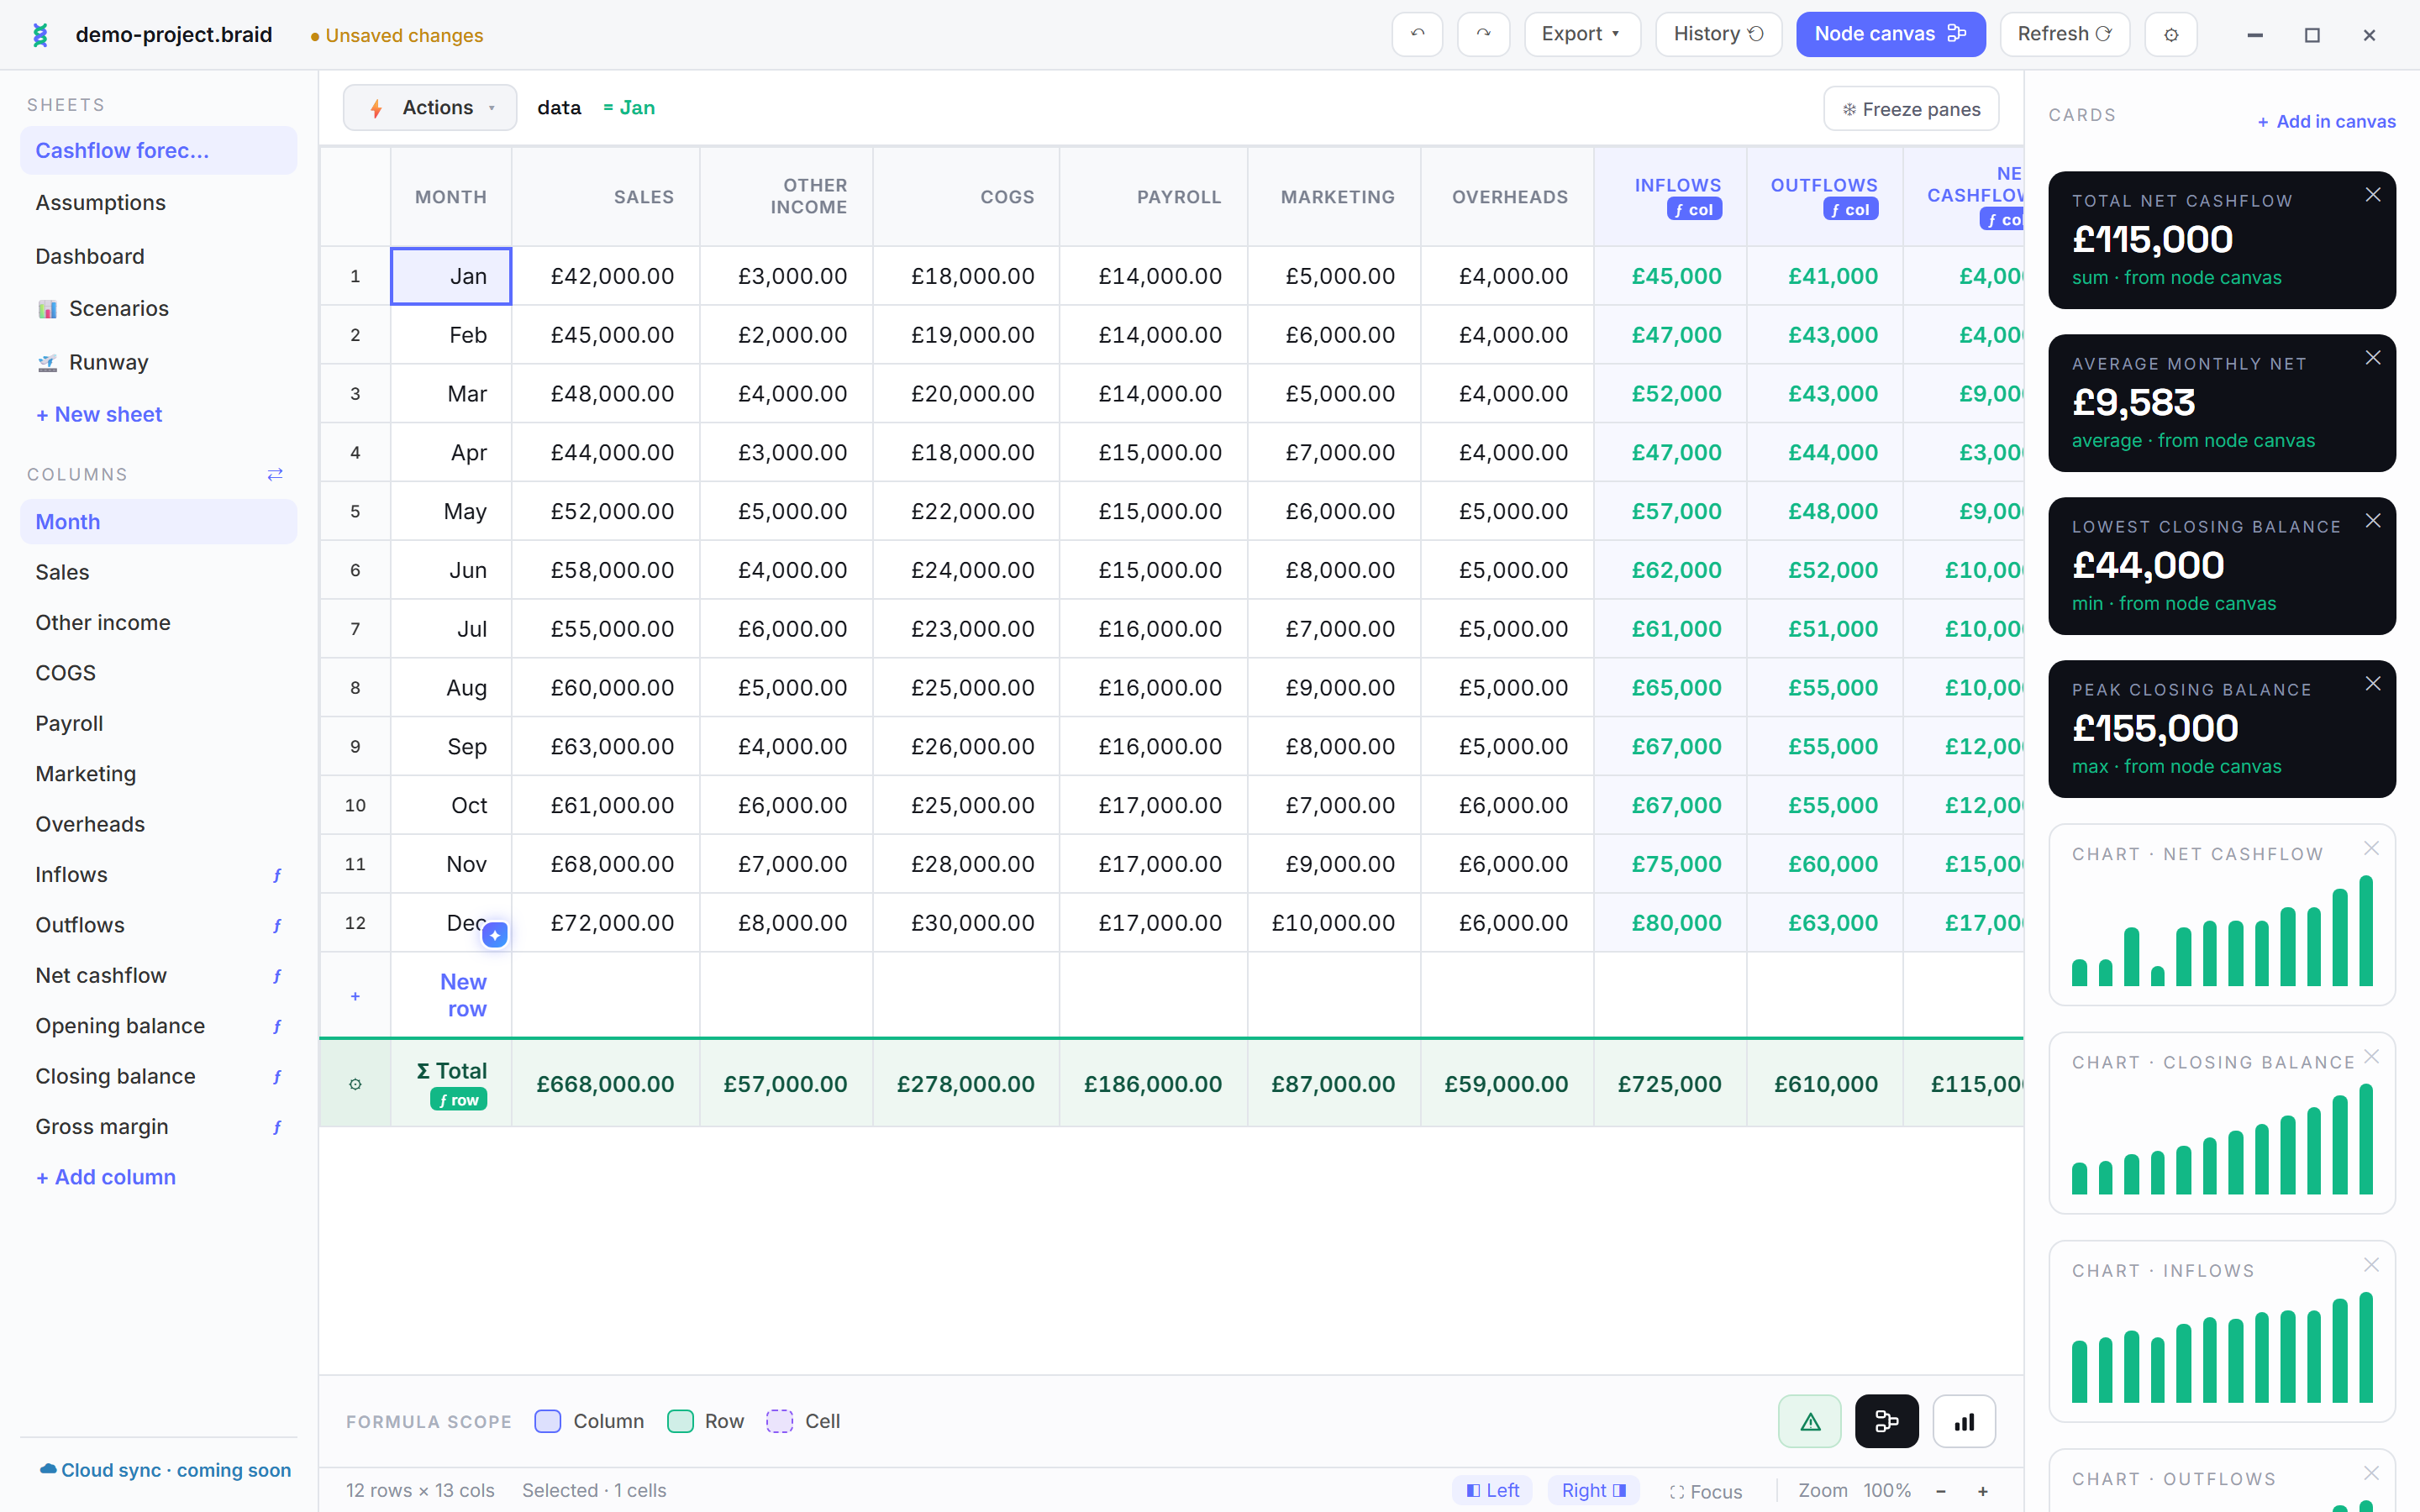Screen dimensions: 2420x1512
Task: Click the warnings triangle button
Action: pos(1809,1421)
